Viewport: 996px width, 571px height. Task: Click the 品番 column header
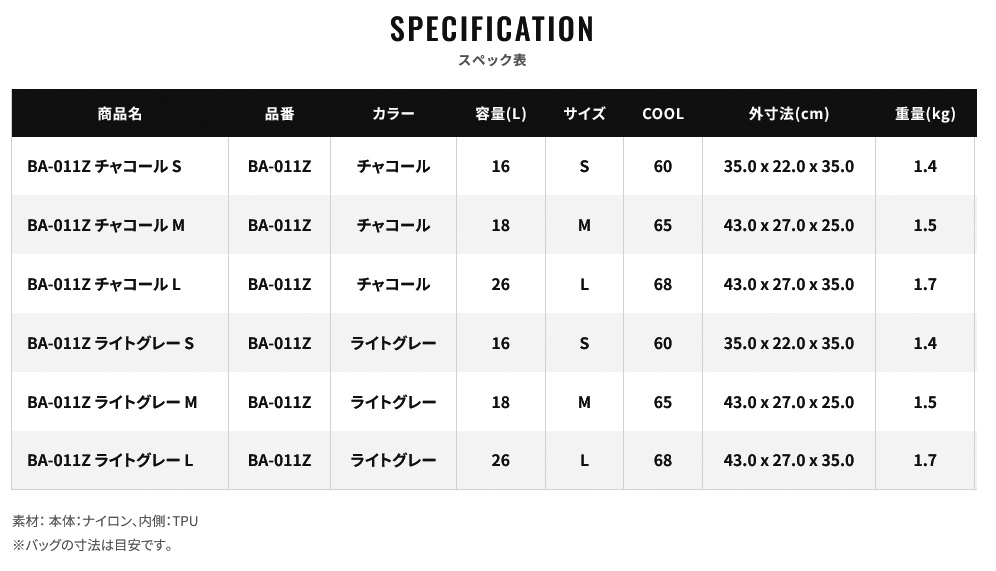[x=279, y=114]
